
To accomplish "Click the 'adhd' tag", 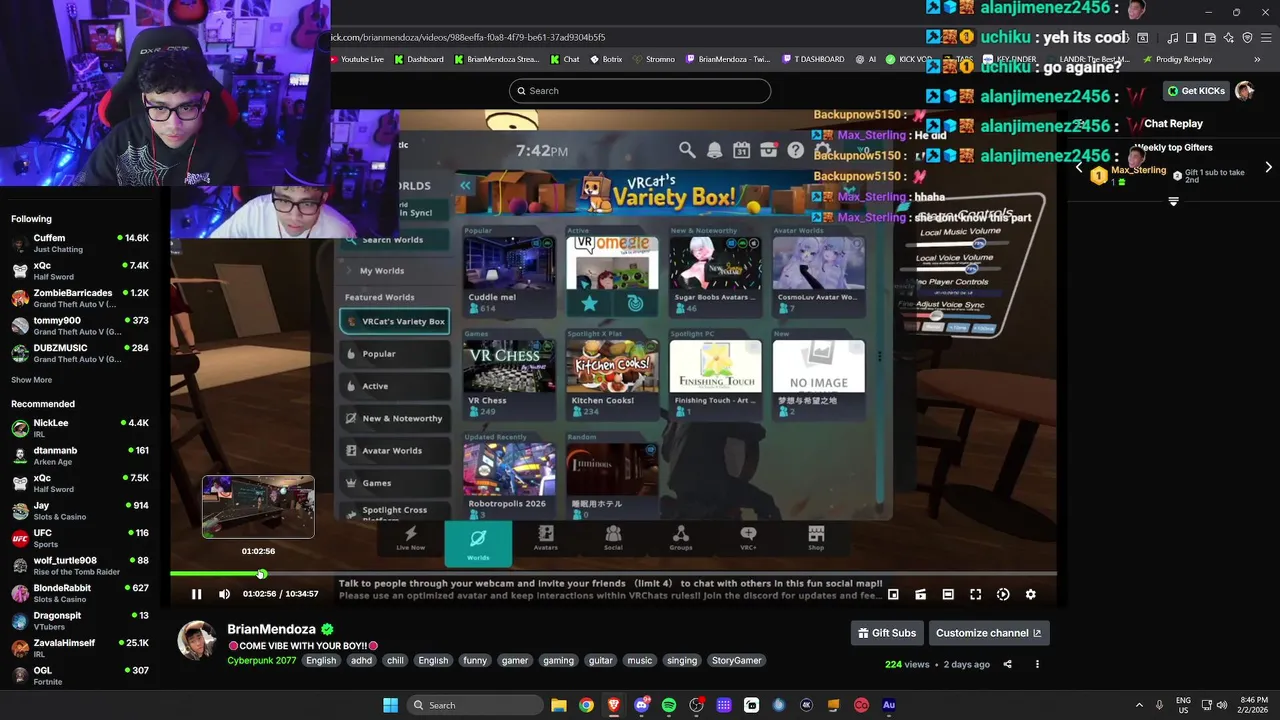I will 362,660.
